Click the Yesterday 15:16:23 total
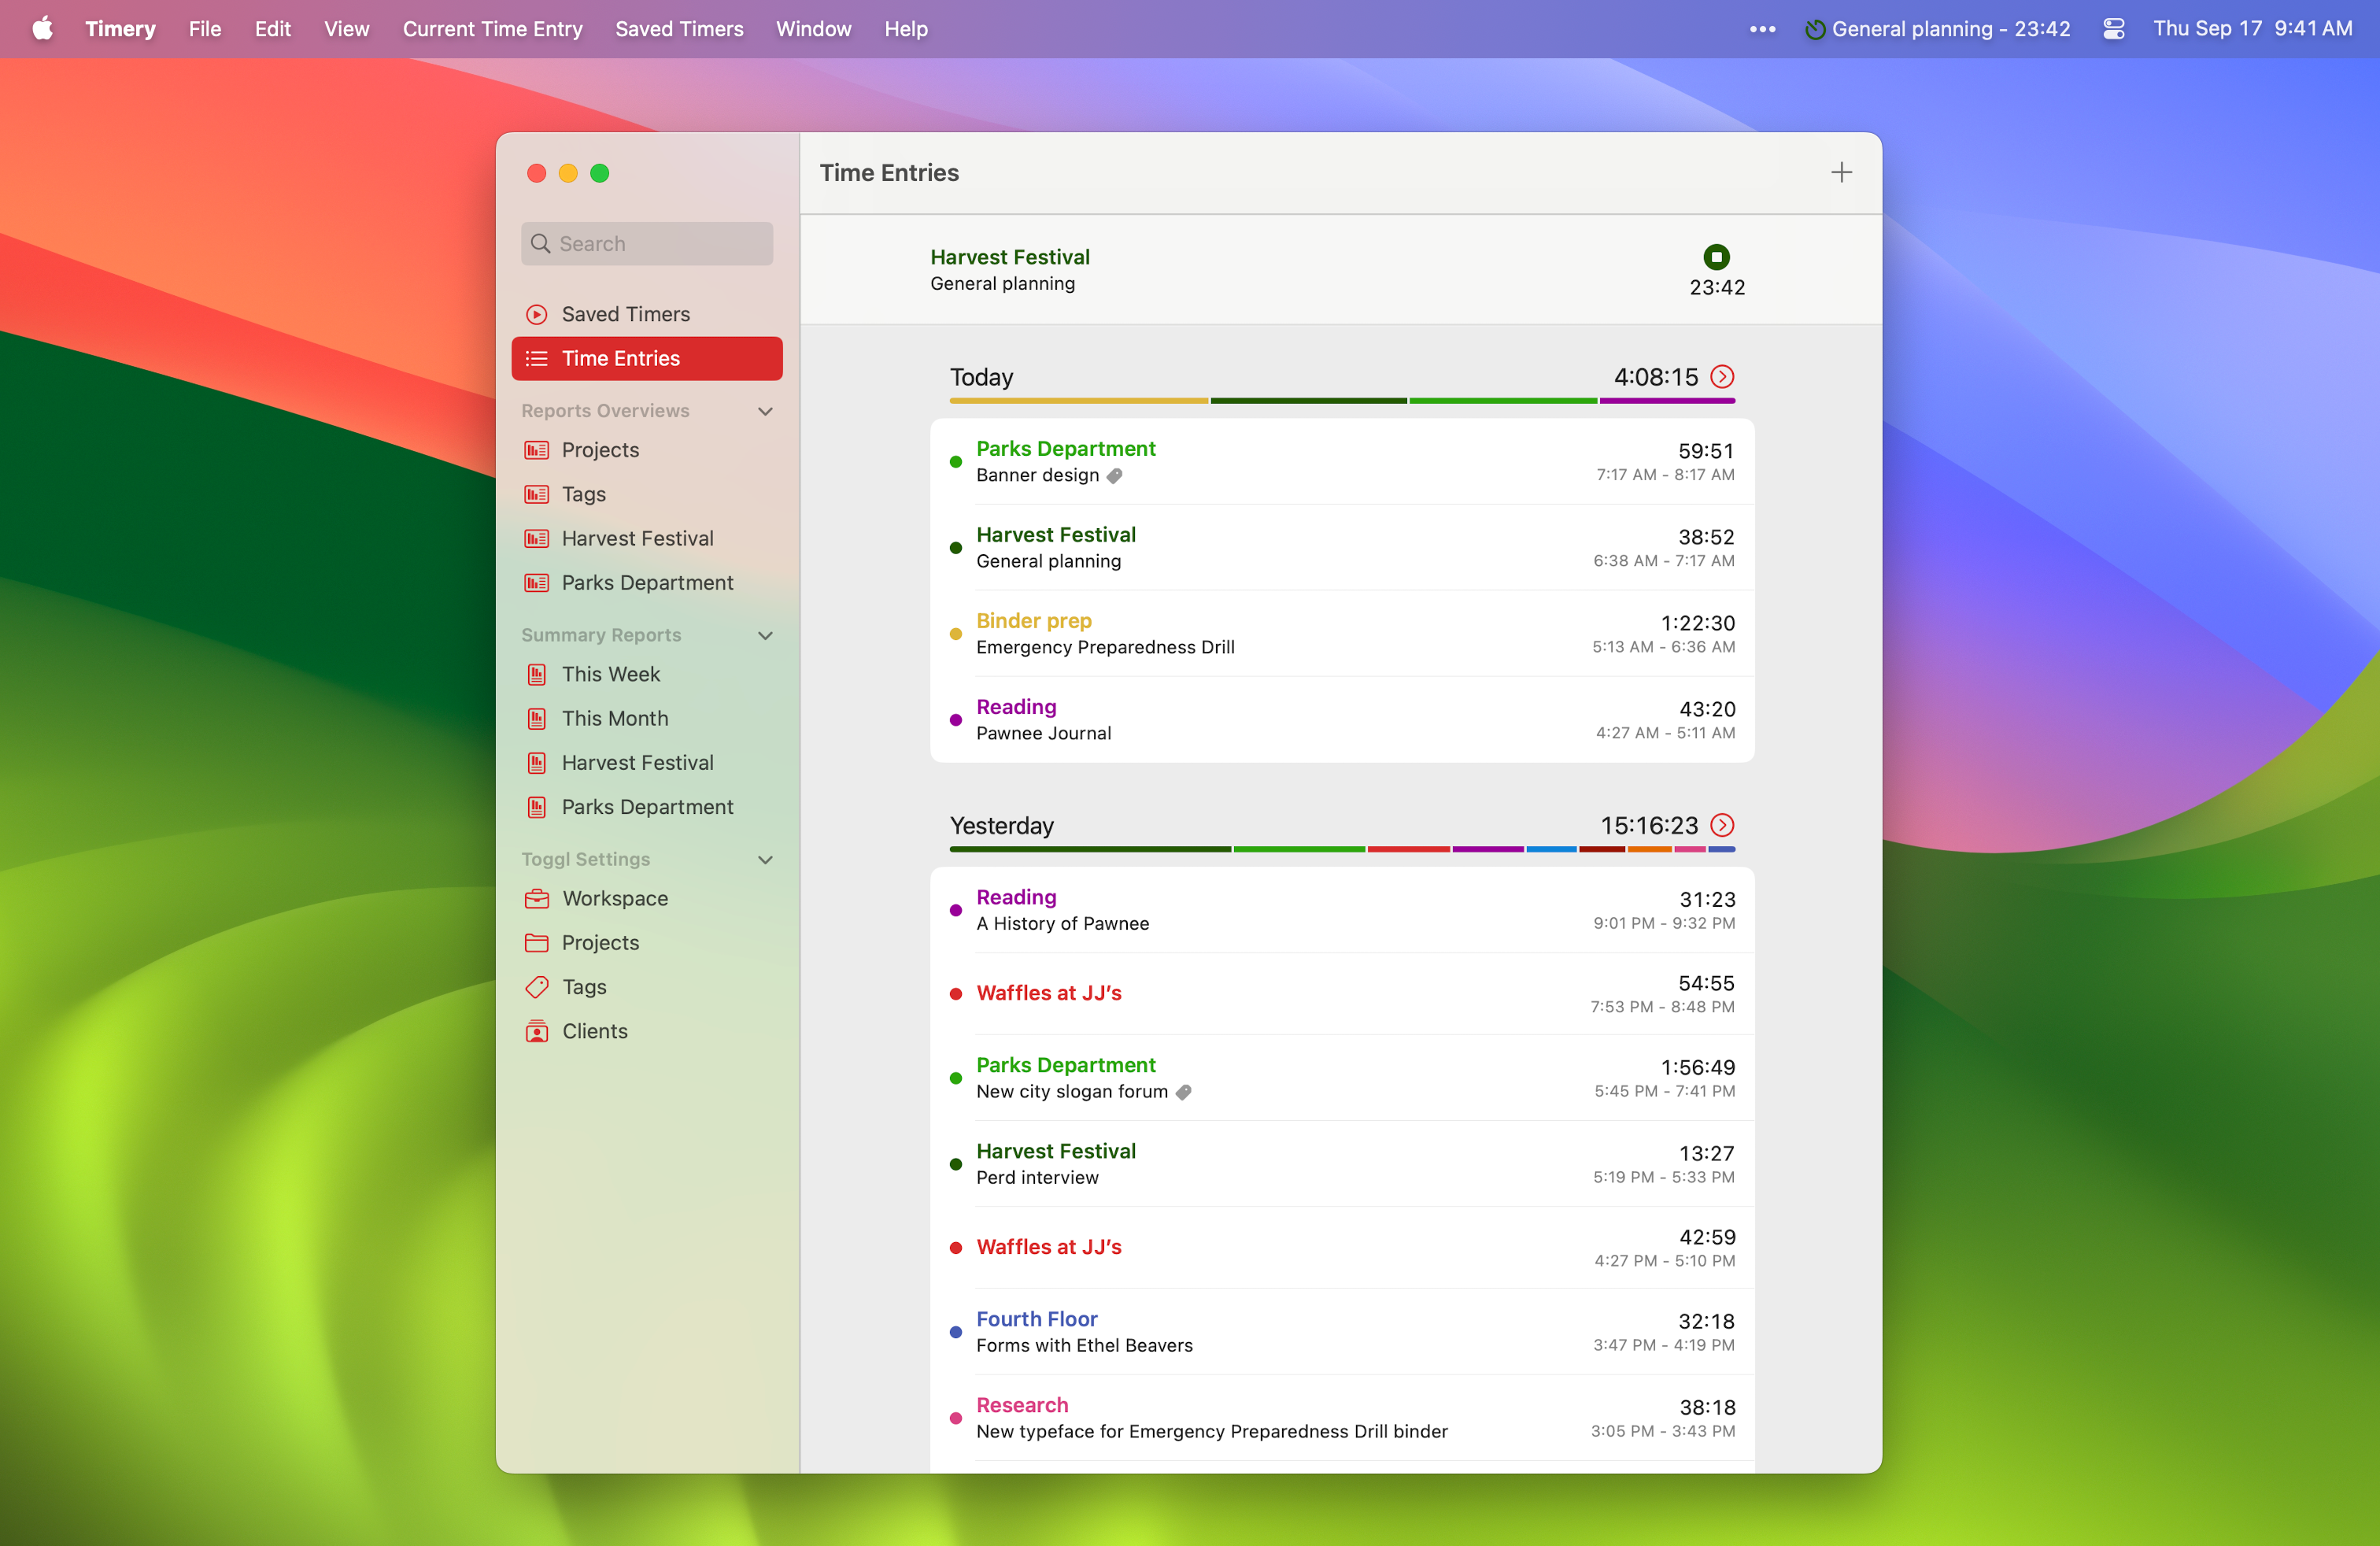2380x1546 pixels. (x=1649, y=825)
